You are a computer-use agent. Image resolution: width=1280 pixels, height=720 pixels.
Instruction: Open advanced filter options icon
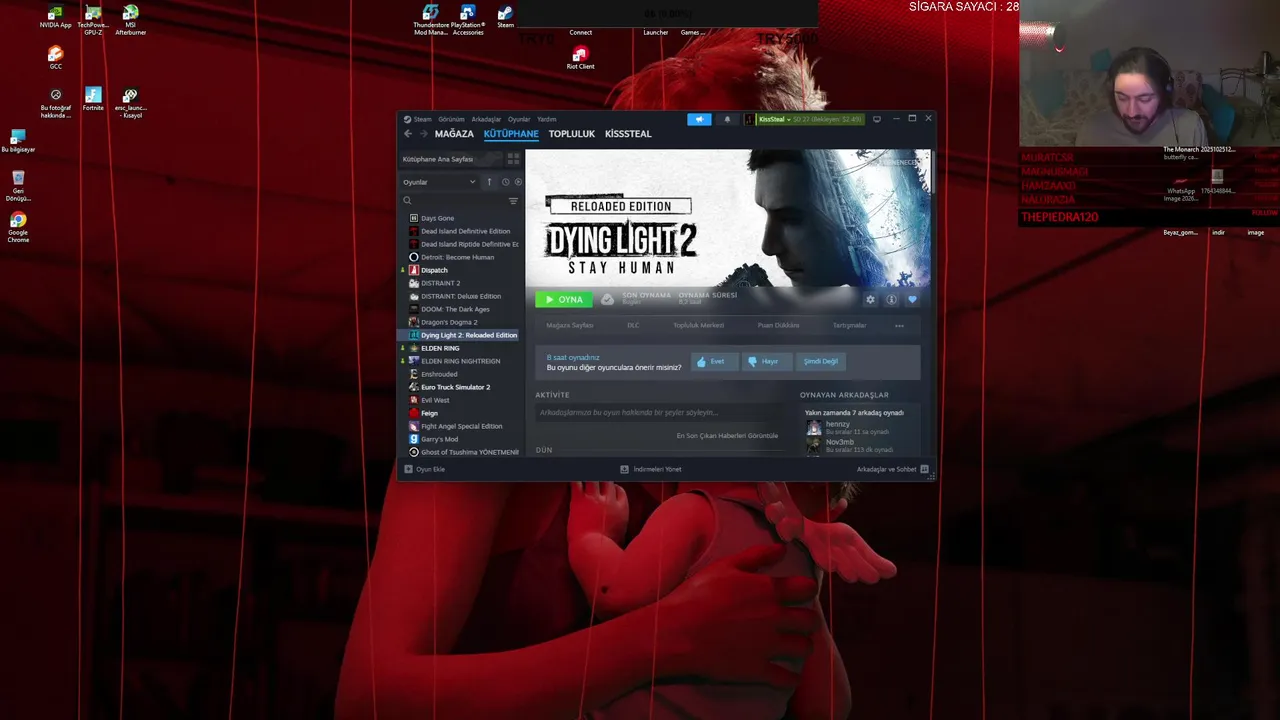click(x=513, y=201)
